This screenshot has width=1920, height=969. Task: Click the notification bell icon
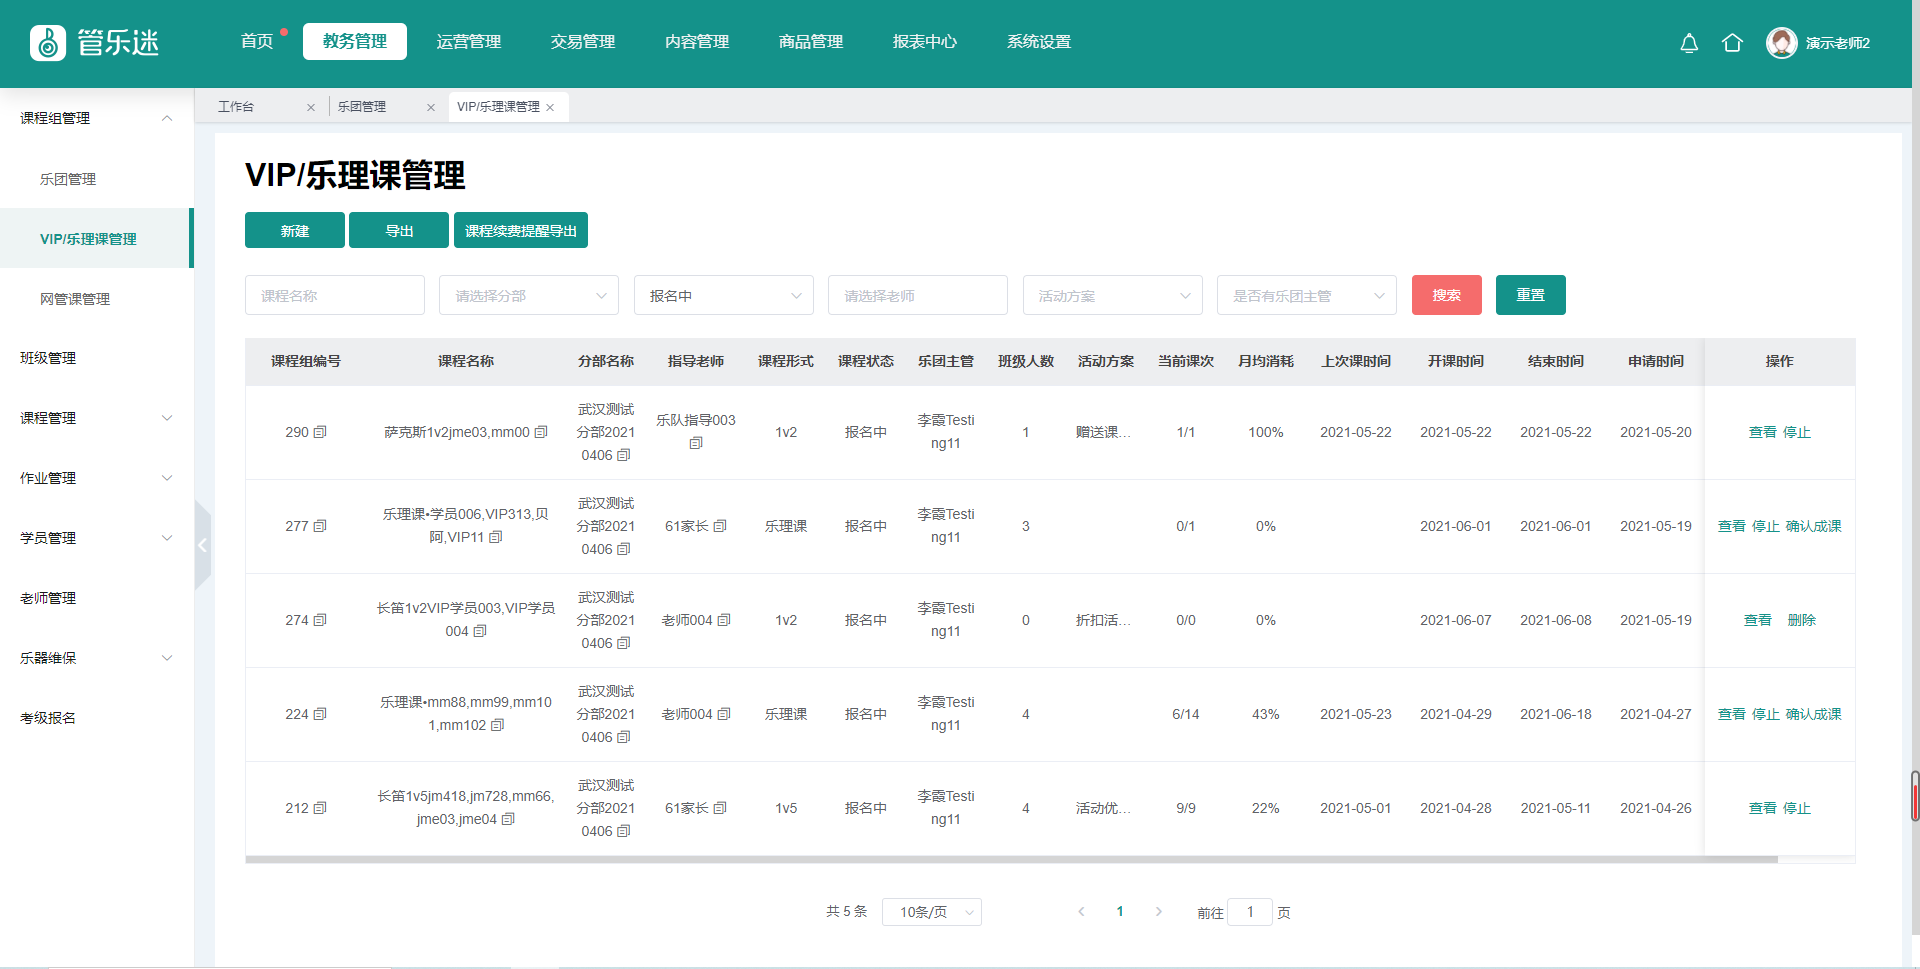[x=1689, y=43]
